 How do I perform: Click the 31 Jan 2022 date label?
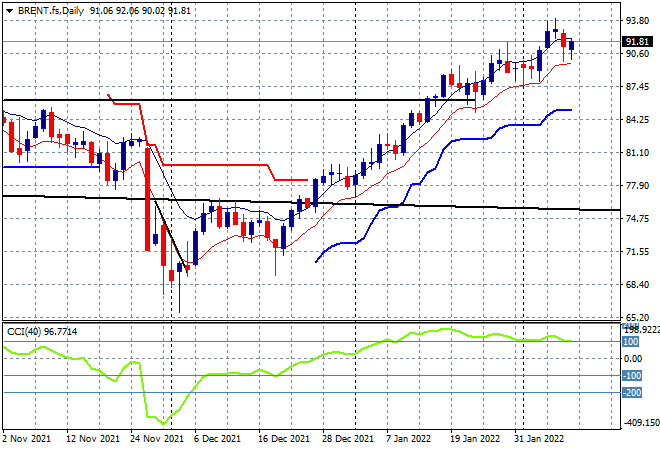tap(539, 439)
